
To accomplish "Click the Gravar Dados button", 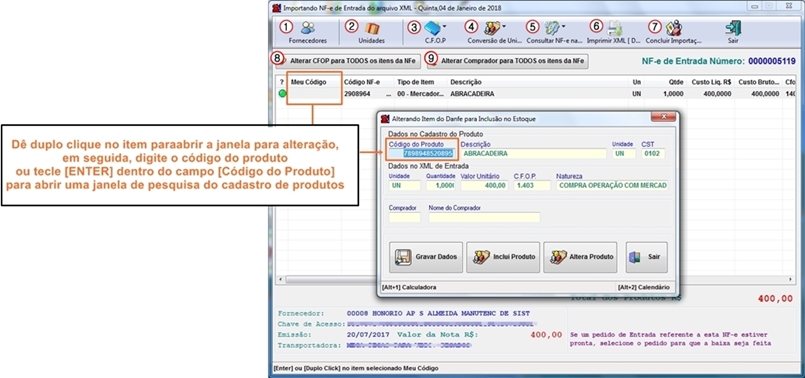I will pyautogui.click(x=426, y=257).
